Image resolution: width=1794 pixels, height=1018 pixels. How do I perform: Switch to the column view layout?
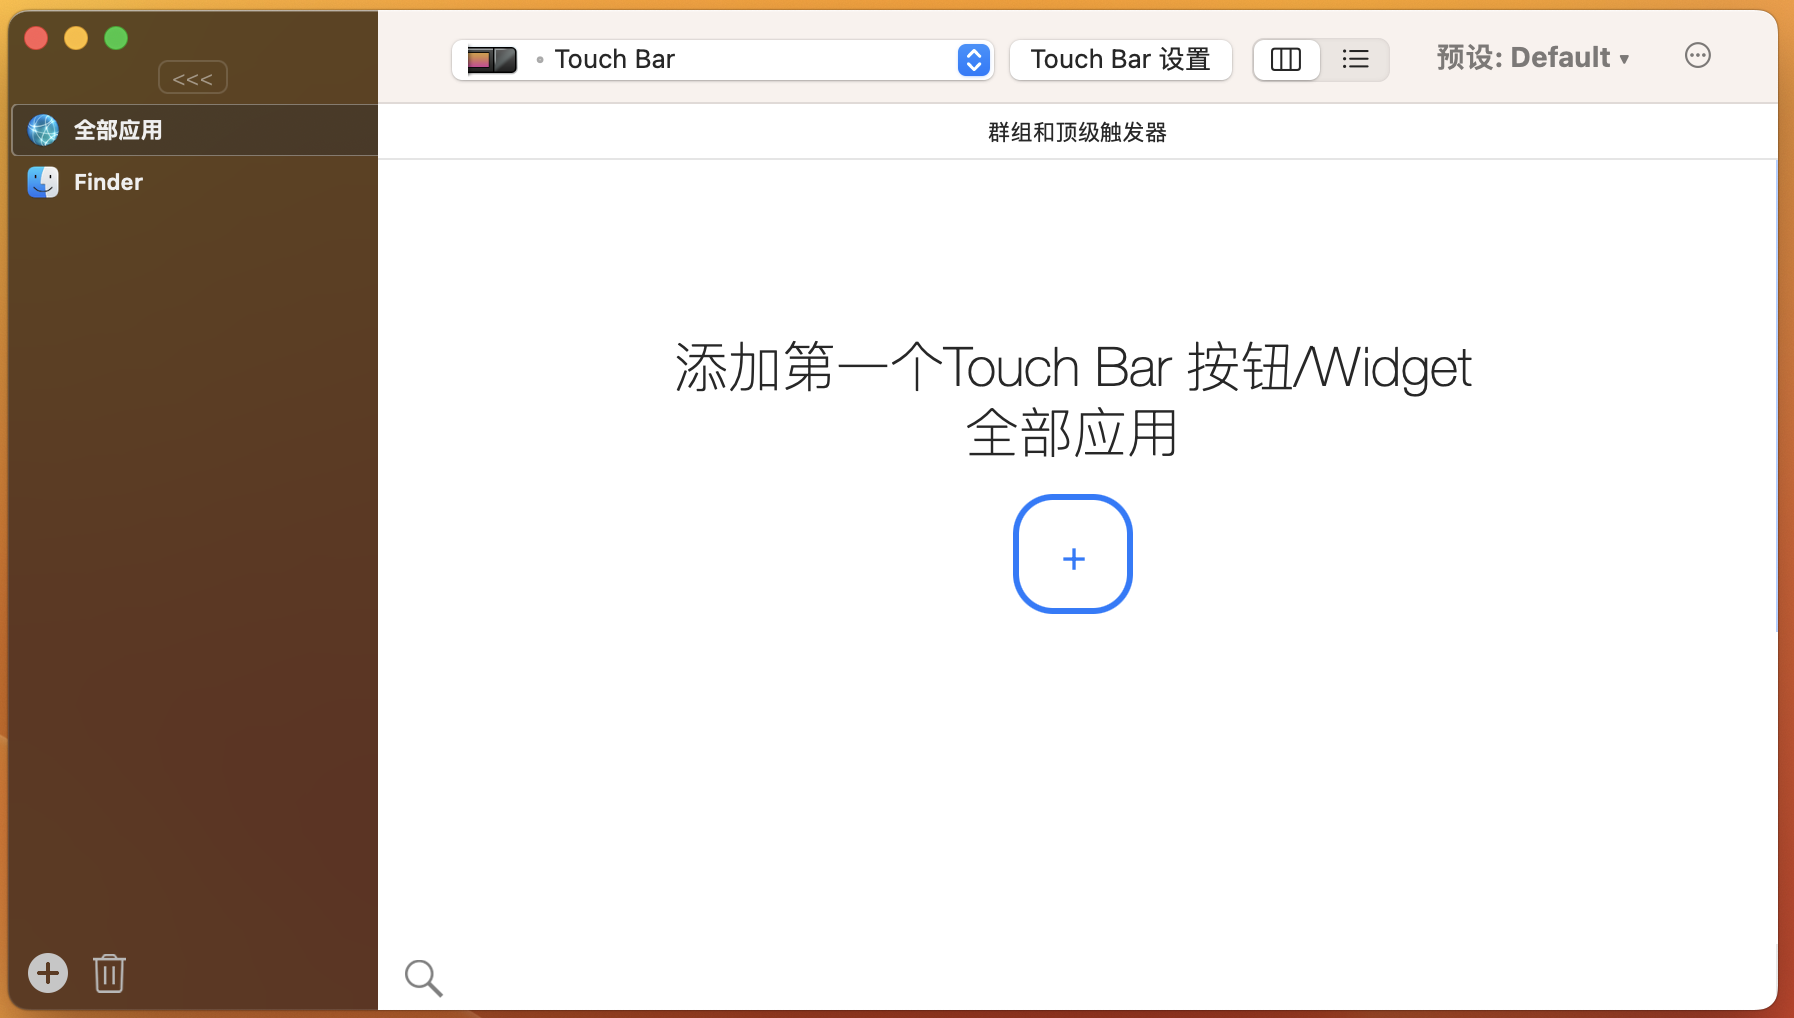point(1286,60)
